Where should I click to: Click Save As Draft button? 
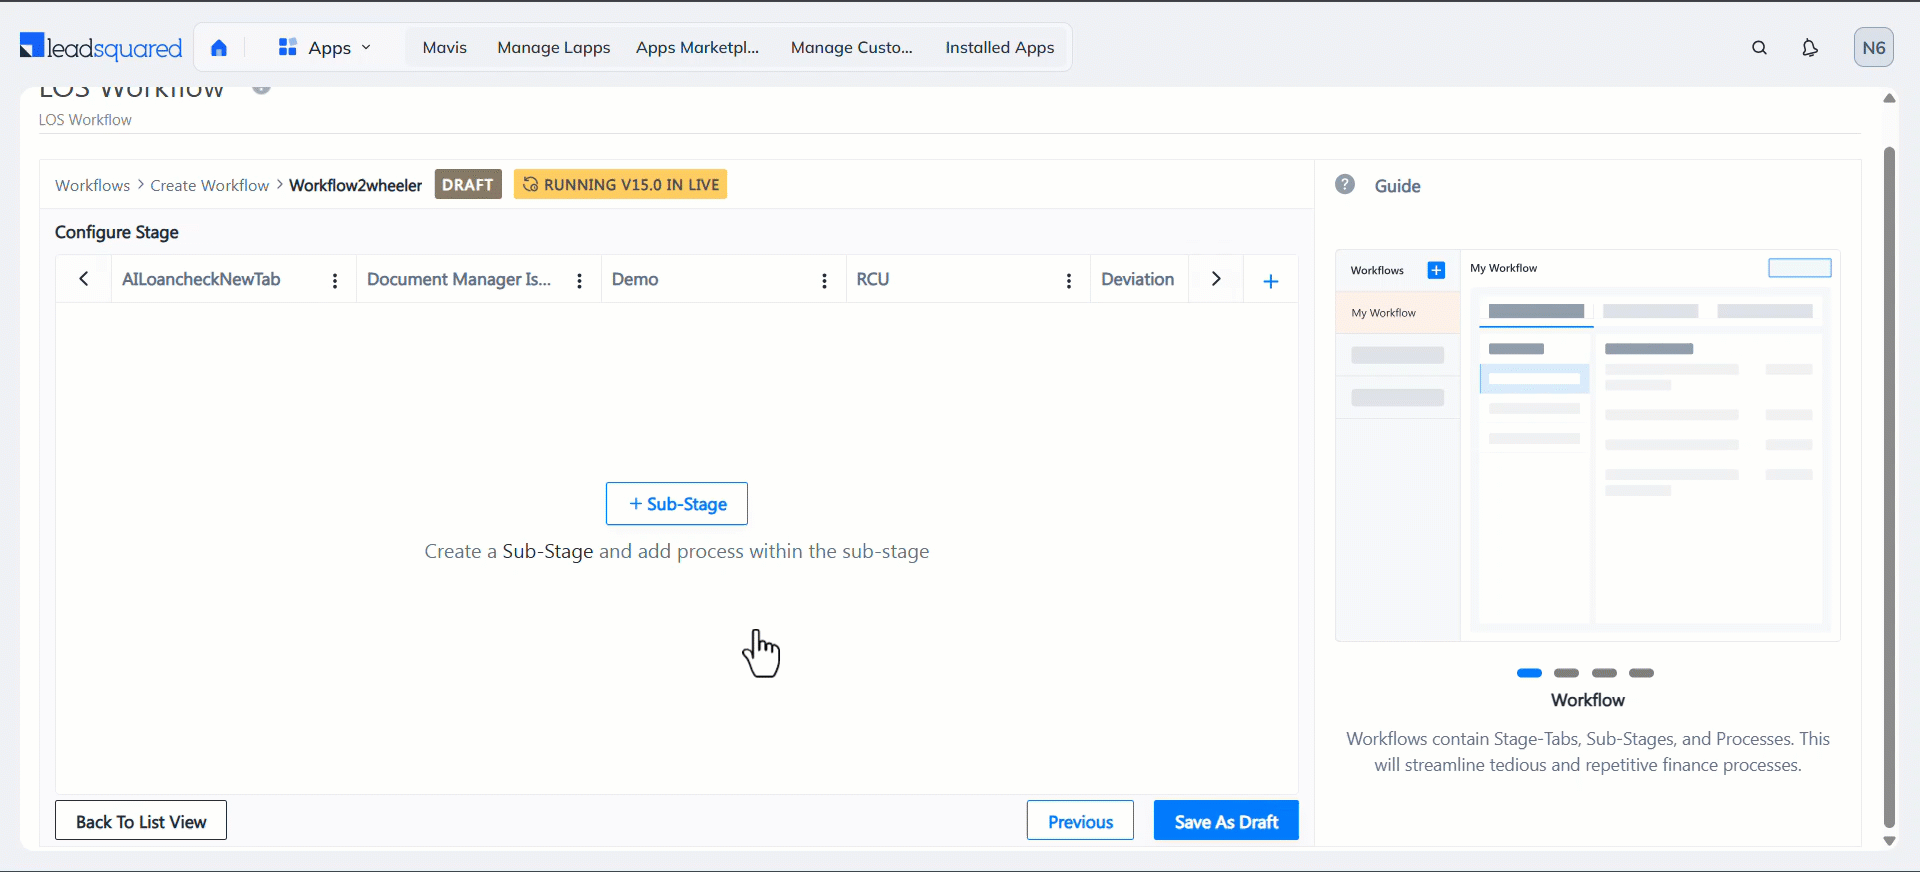[1225, 821]
